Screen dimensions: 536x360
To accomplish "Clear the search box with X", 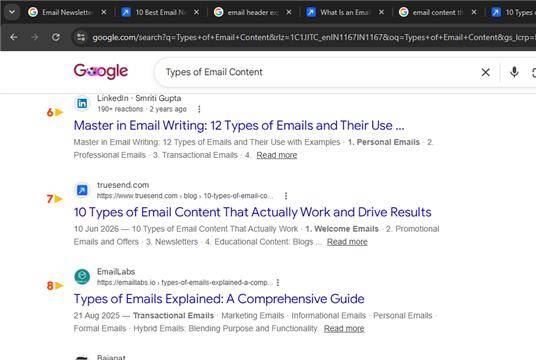I will click(x=485, y=72).
